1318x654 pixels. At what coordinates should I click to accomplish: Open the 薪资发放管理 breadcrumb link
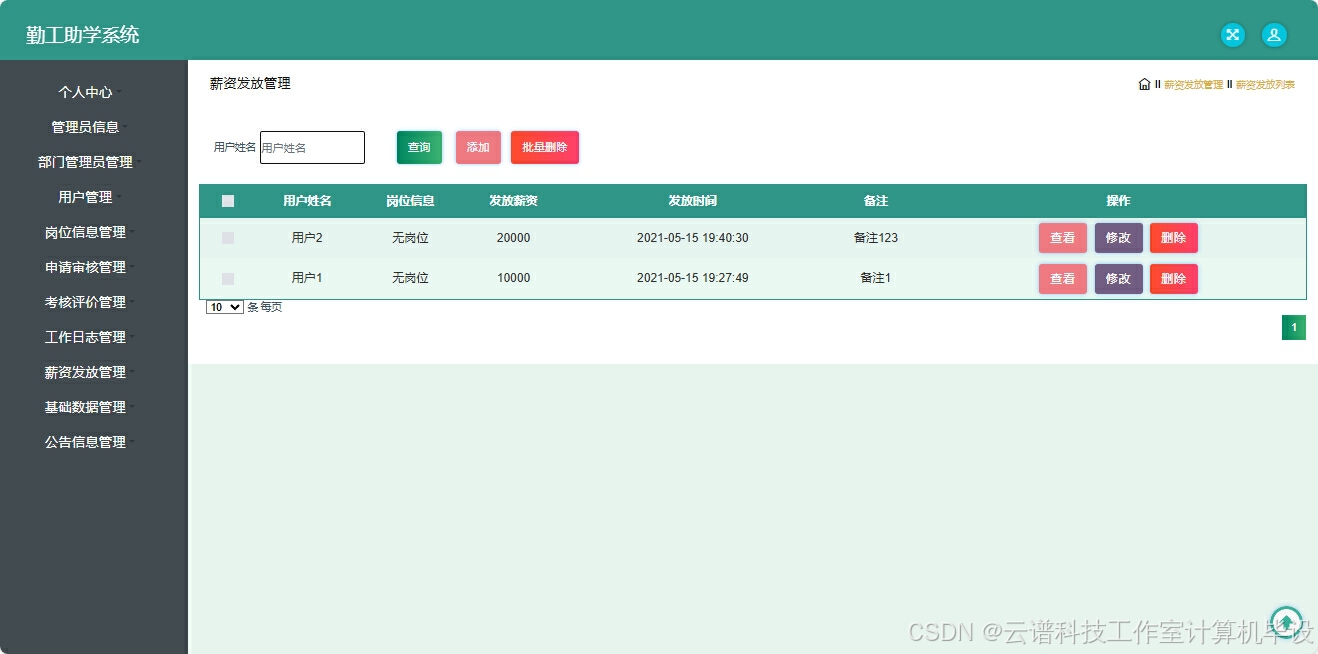pos(1191,84)
